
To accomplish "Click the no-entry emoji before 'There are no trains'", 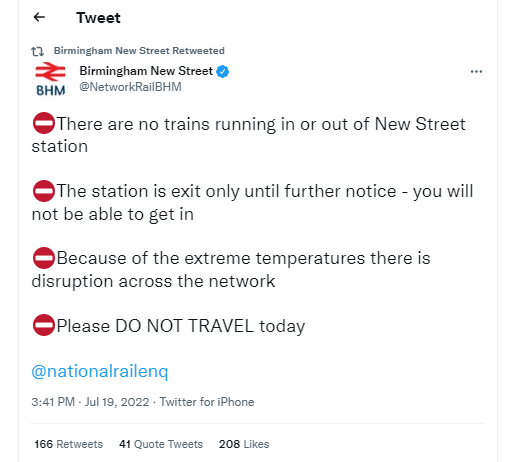I will pos(44,123).
